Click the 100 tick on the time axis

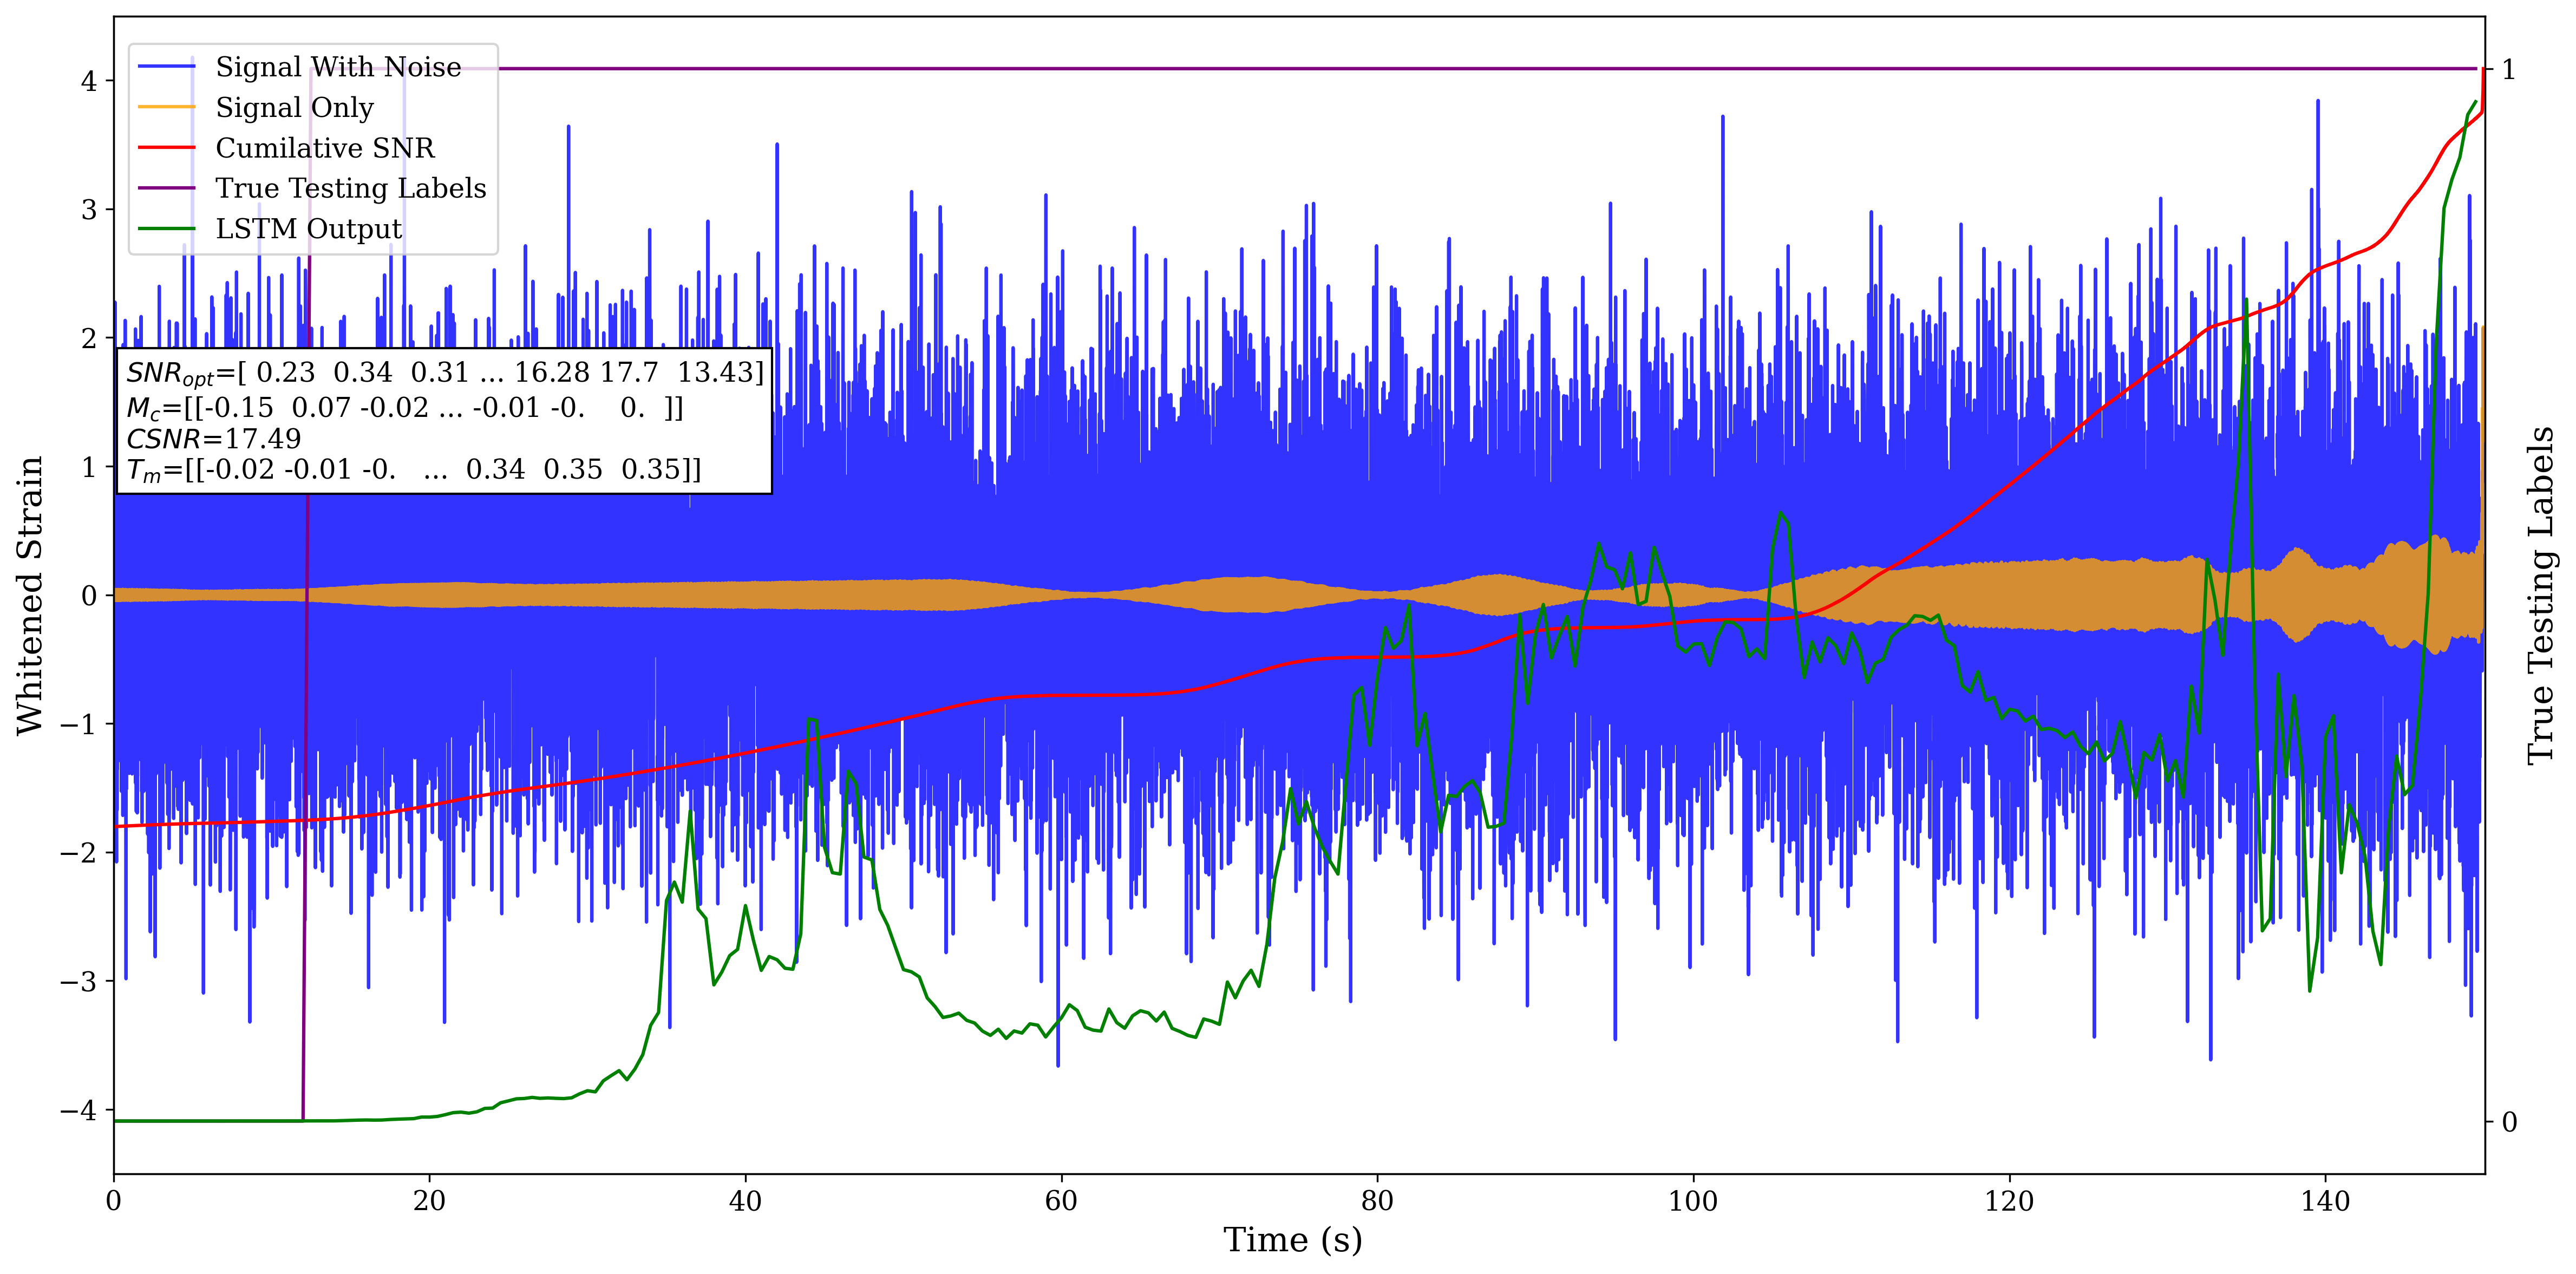1693,1201
